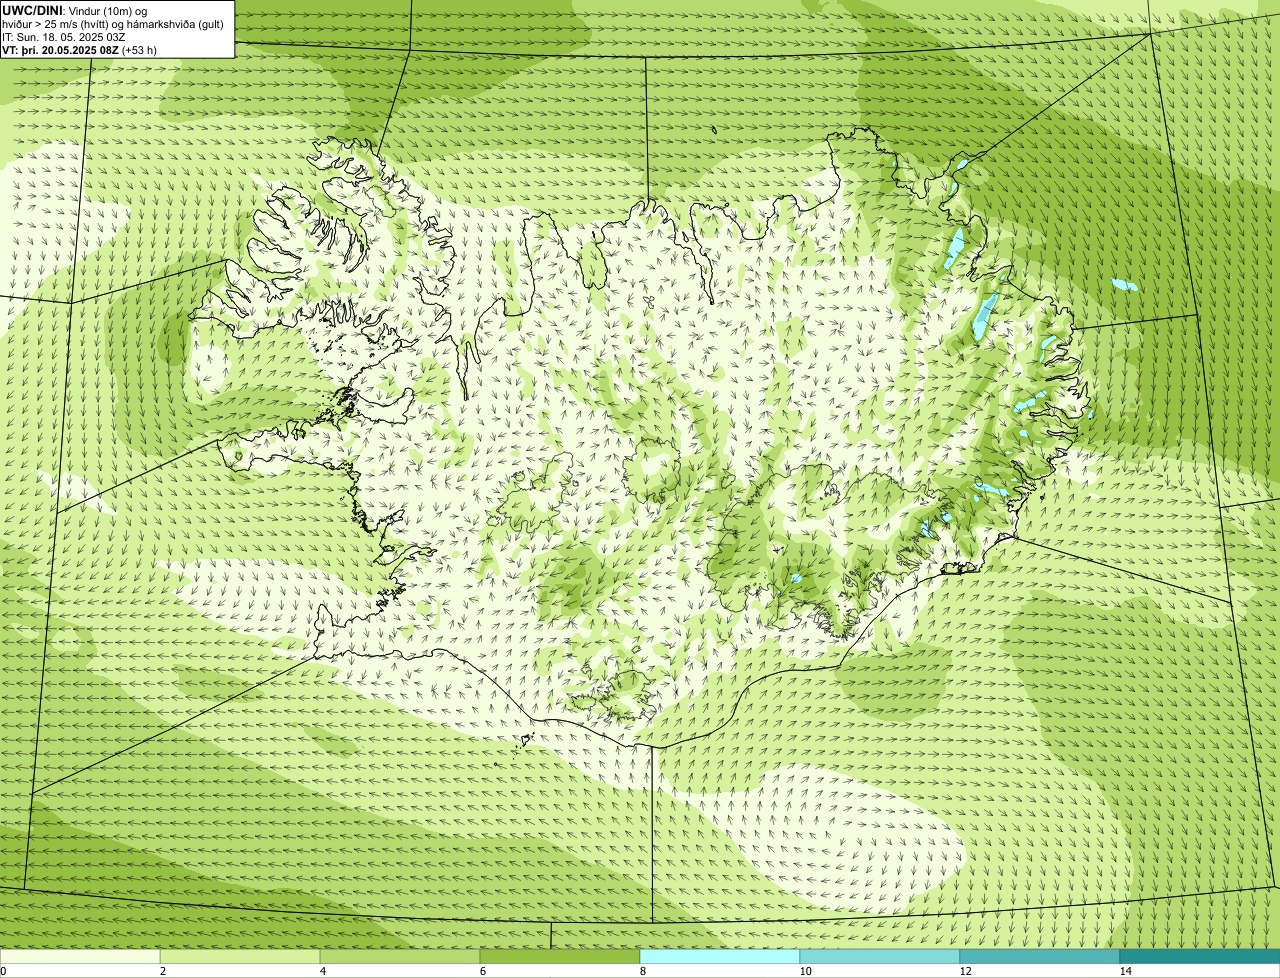
Task: Click the 'VT: þri. 20.05.2025 08Z (+53 h)' line
Action: coord(79,50)
